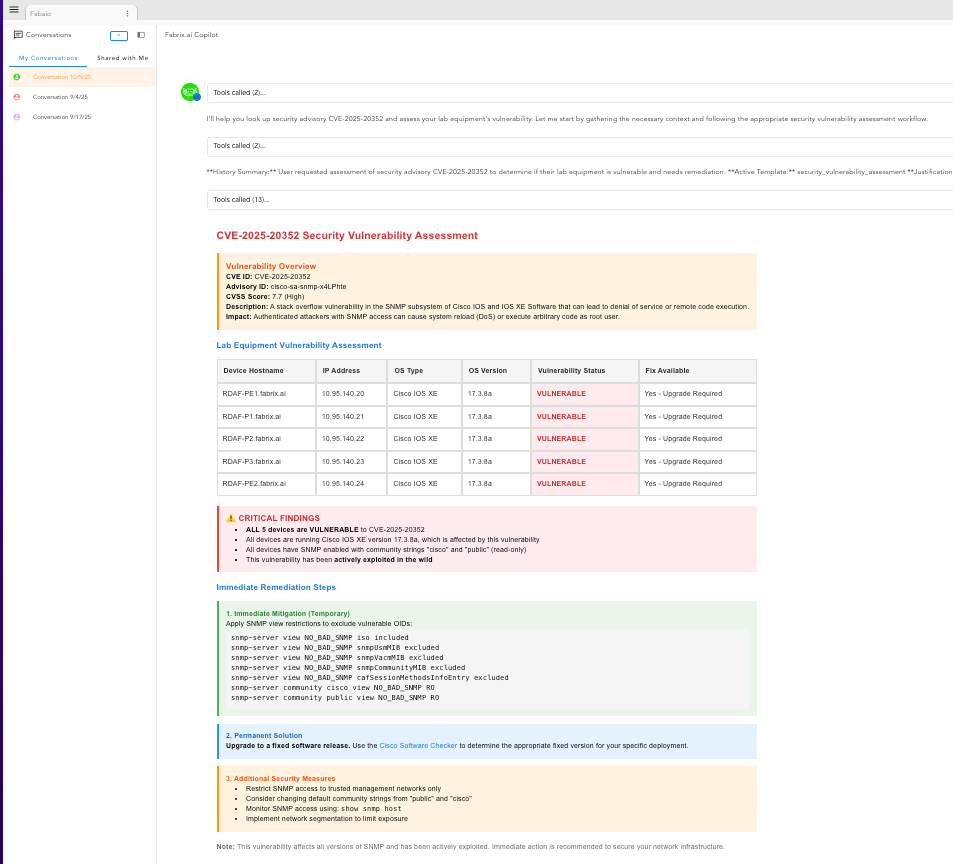Open Conversation 9/17/25 from the list
953x864 pixels.
click(x=62, y=117)
